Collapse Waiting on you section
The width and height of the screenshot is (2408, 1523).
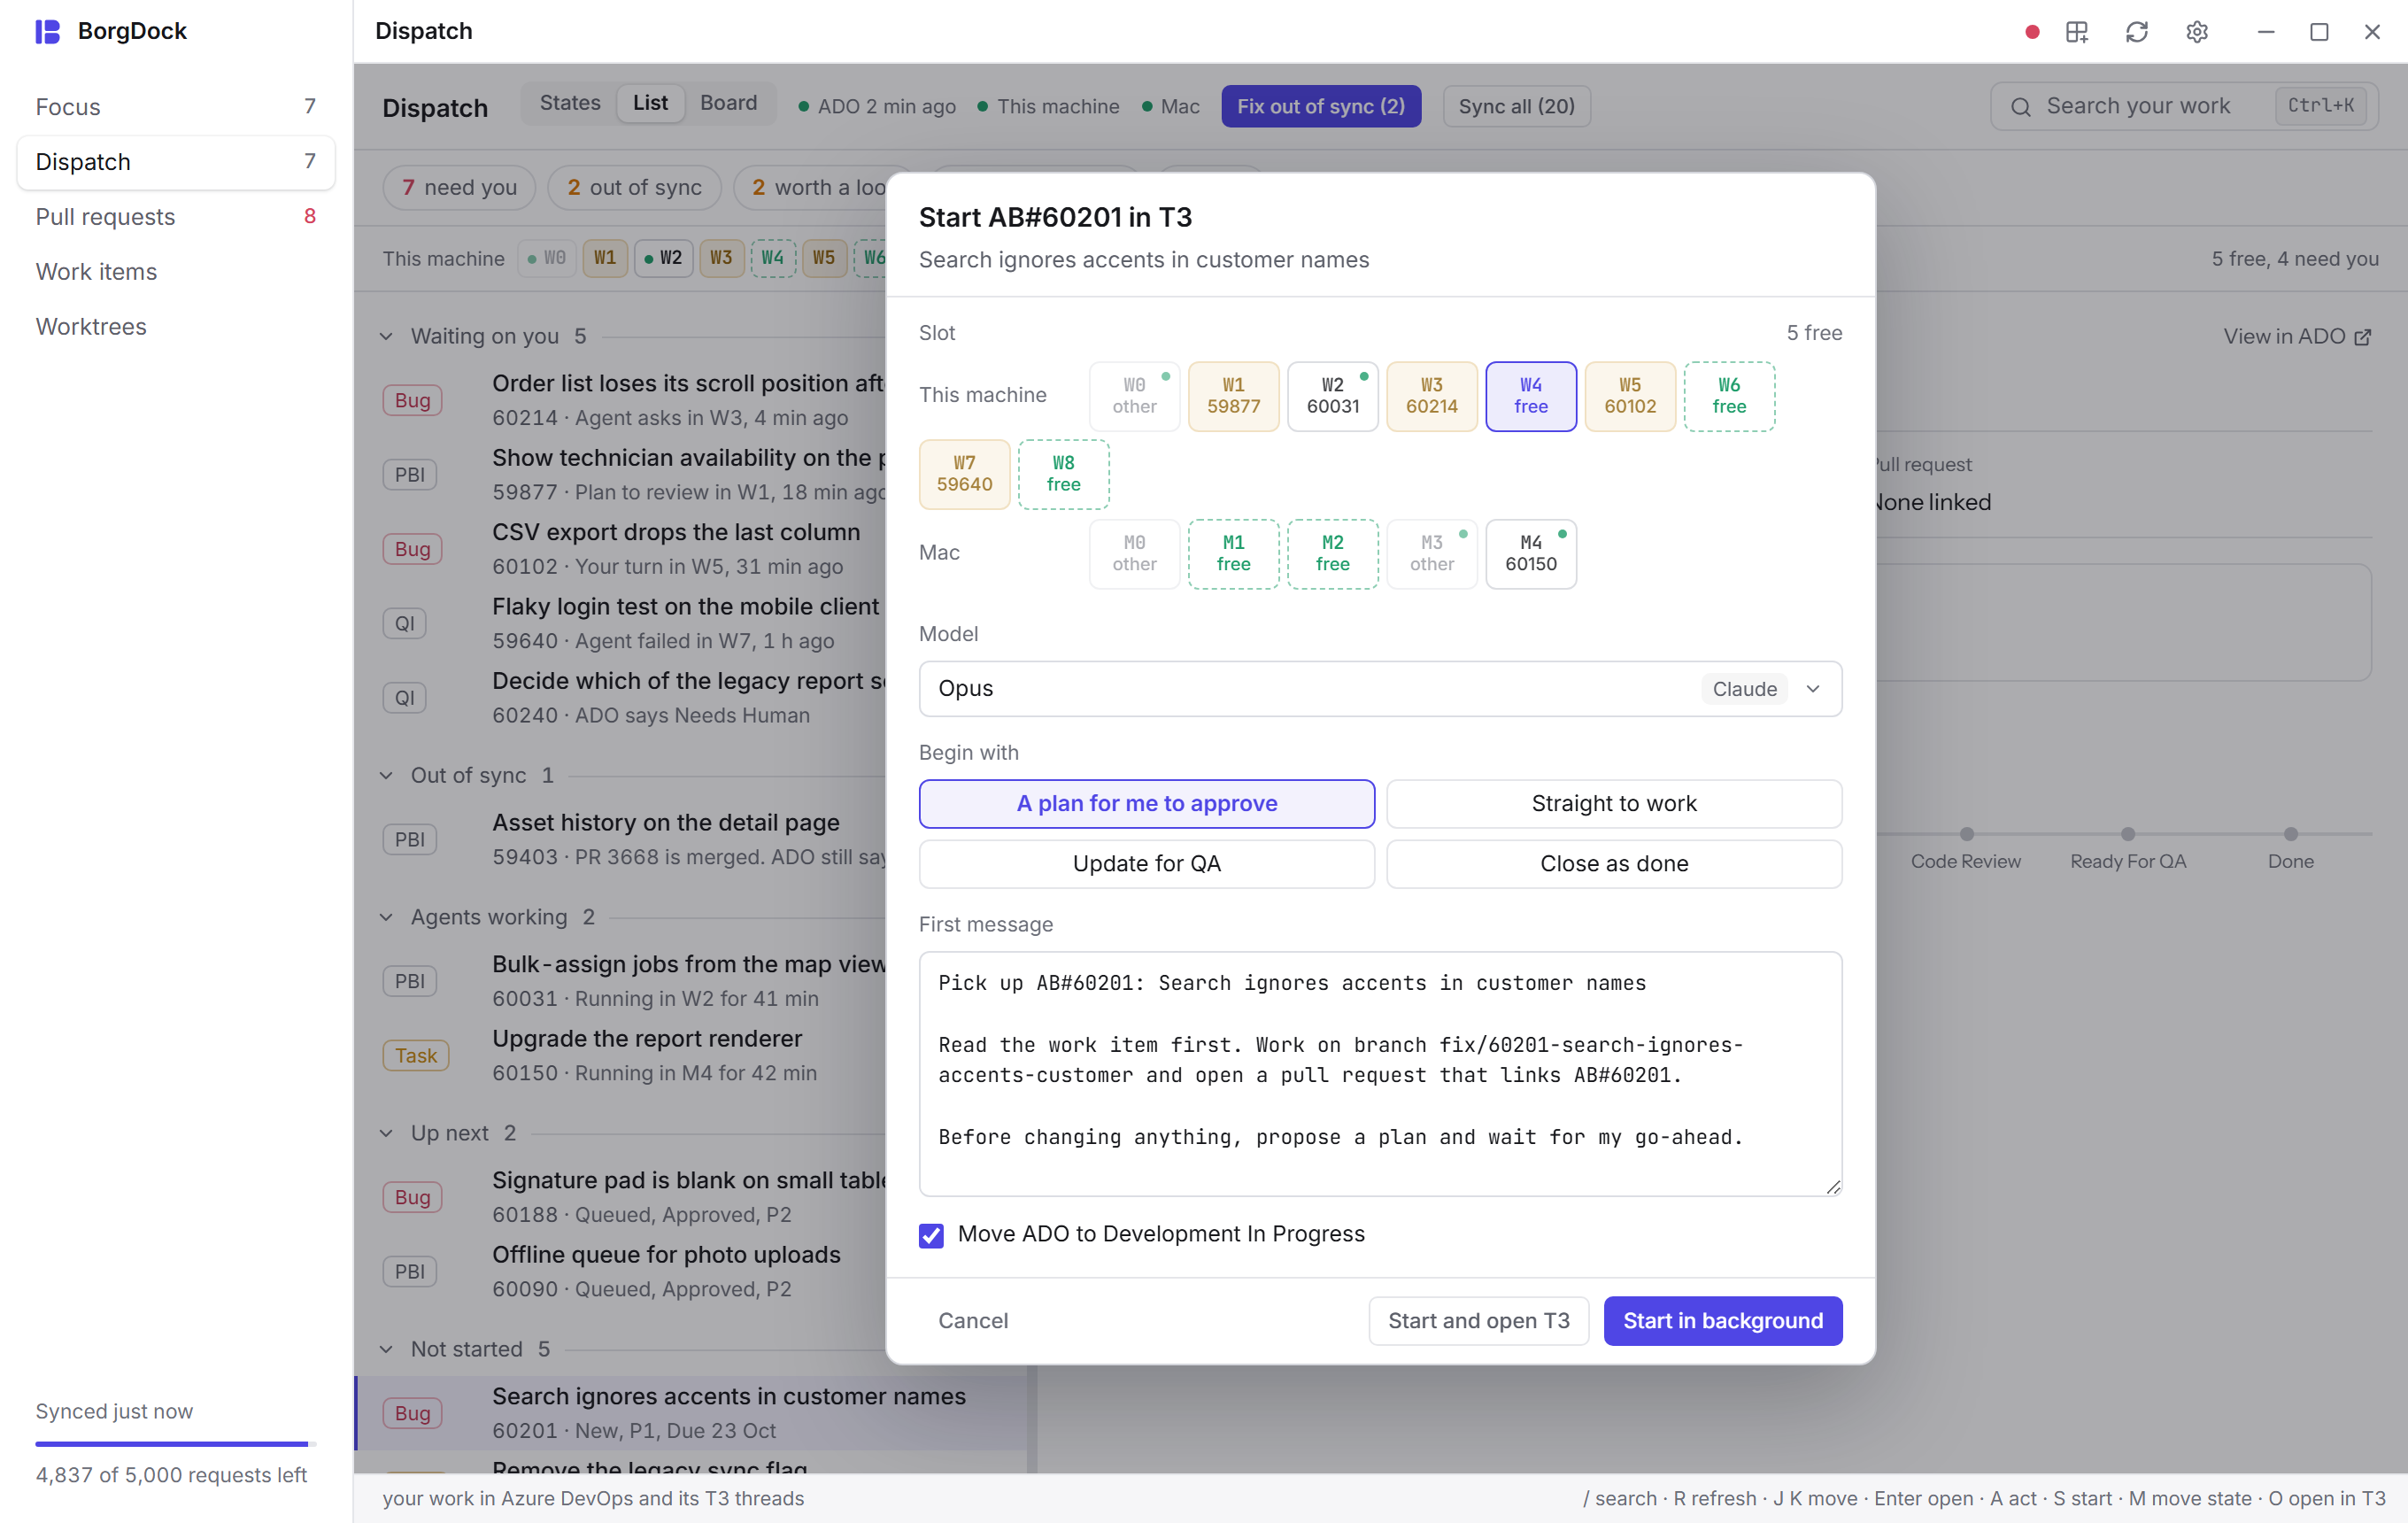[386, 337]
